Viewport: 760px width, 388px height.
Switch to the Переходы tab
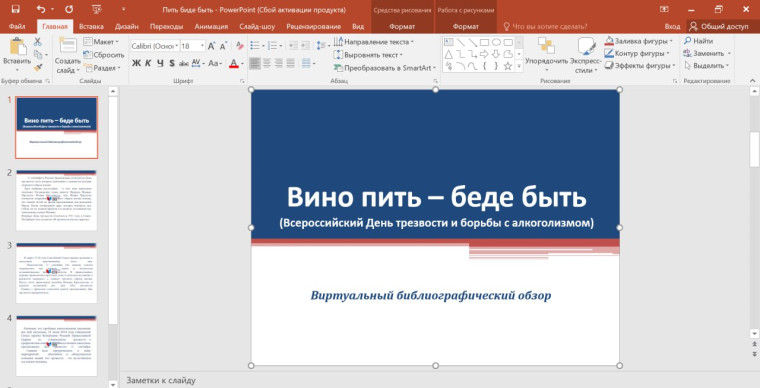coord(166,27)
